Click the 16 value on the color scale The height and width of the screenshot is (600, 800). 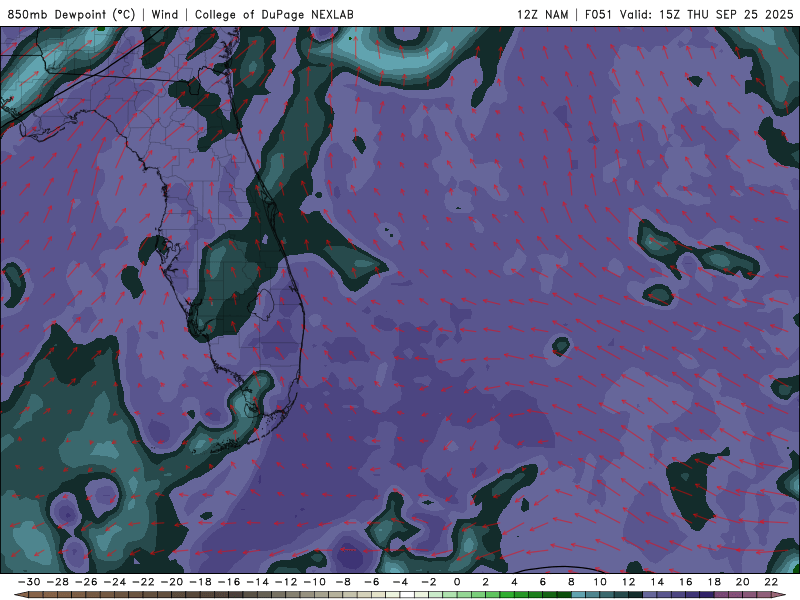pyautogui.click(x=686, y=582)
